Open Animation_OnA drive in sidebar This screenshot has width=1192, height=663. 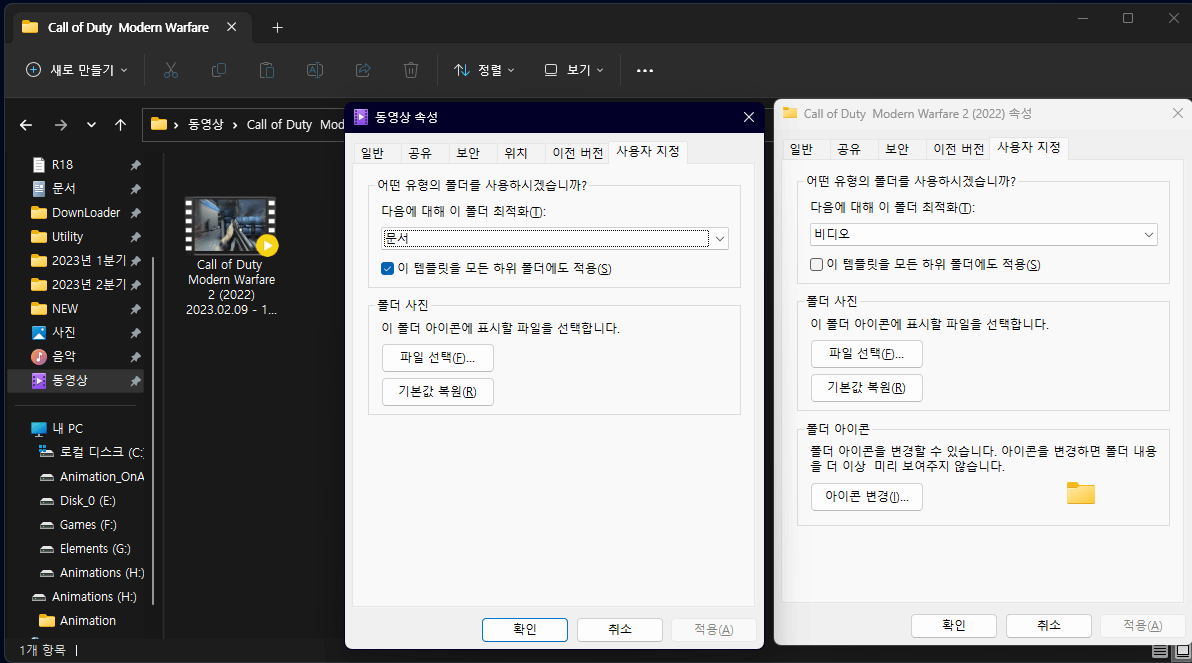pyautogui.click(x=101, y=476)
